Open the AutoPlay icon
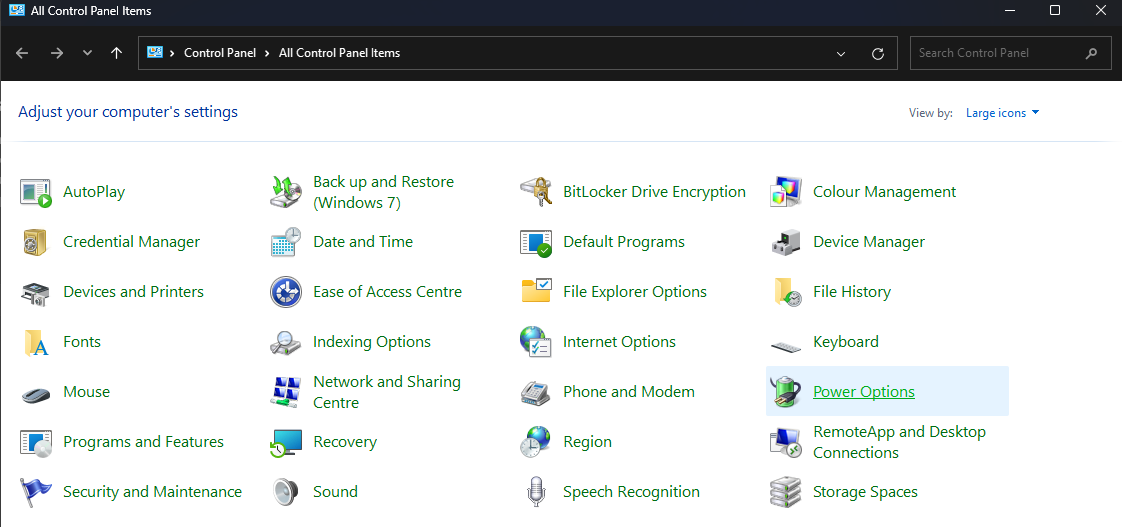This screenshot has width=1122, height=527. tap(36, 192)
